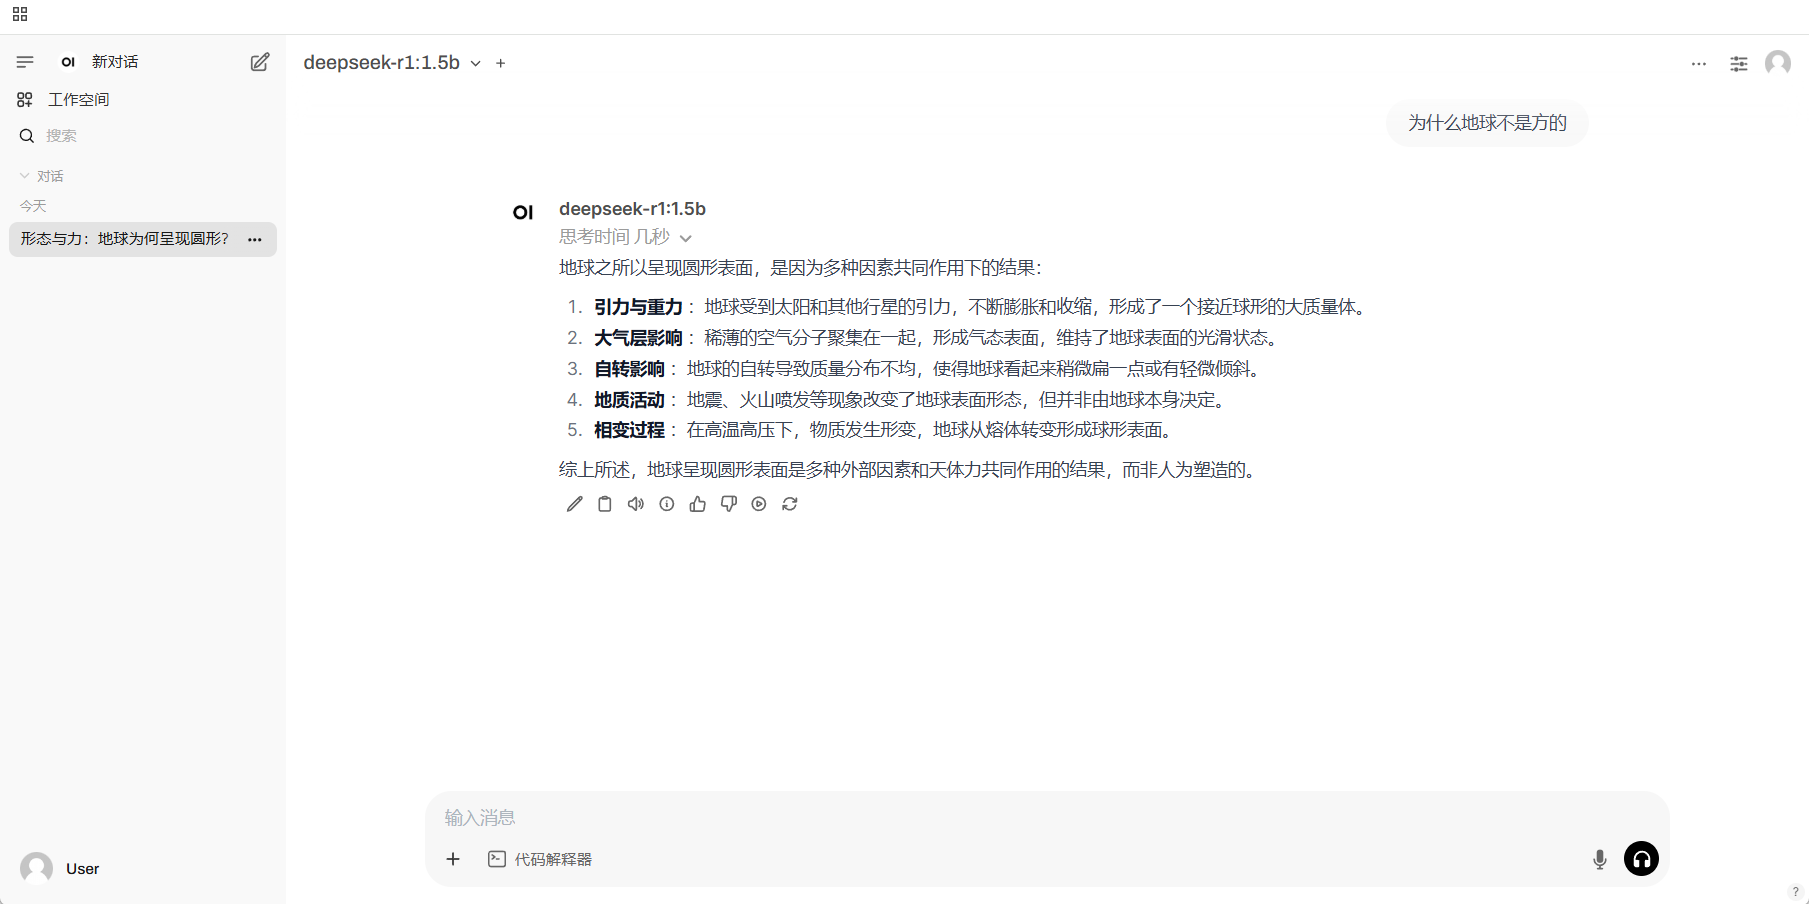The image size is (1809, 904).
Task: Click the OI avatar beside the response
Action: point(523,212)
